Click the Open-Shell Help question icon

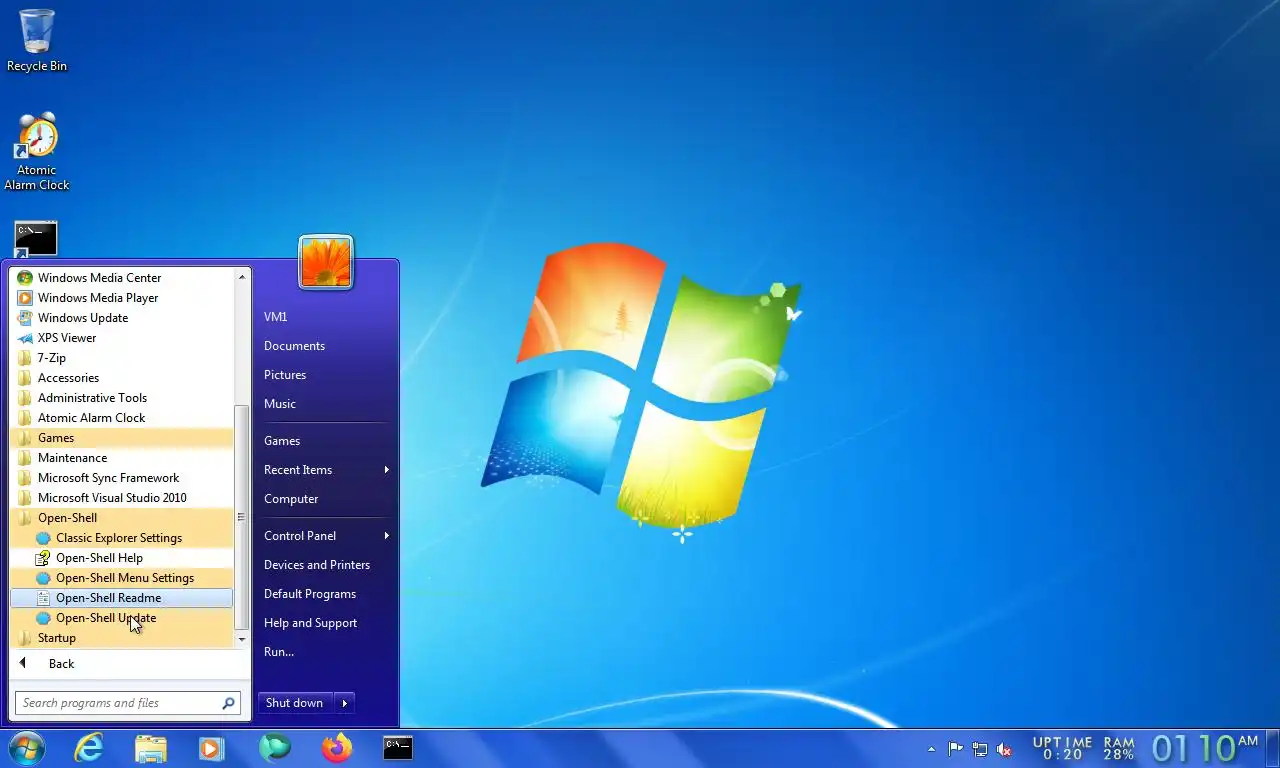pyautogui.click(x=43, y=558)
